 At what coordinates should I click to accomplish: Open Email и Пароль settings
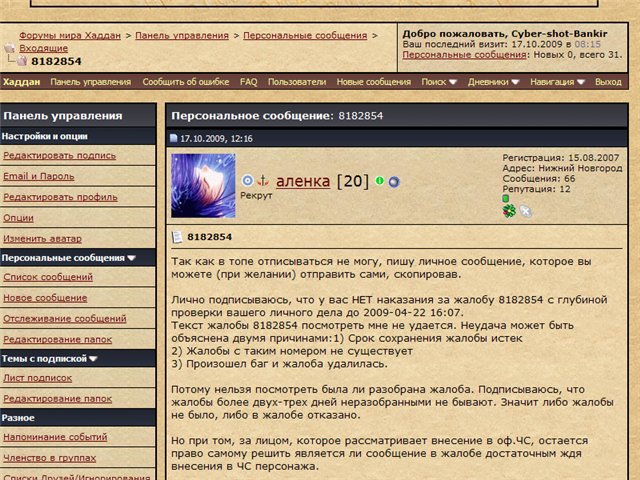pos(39,176)
